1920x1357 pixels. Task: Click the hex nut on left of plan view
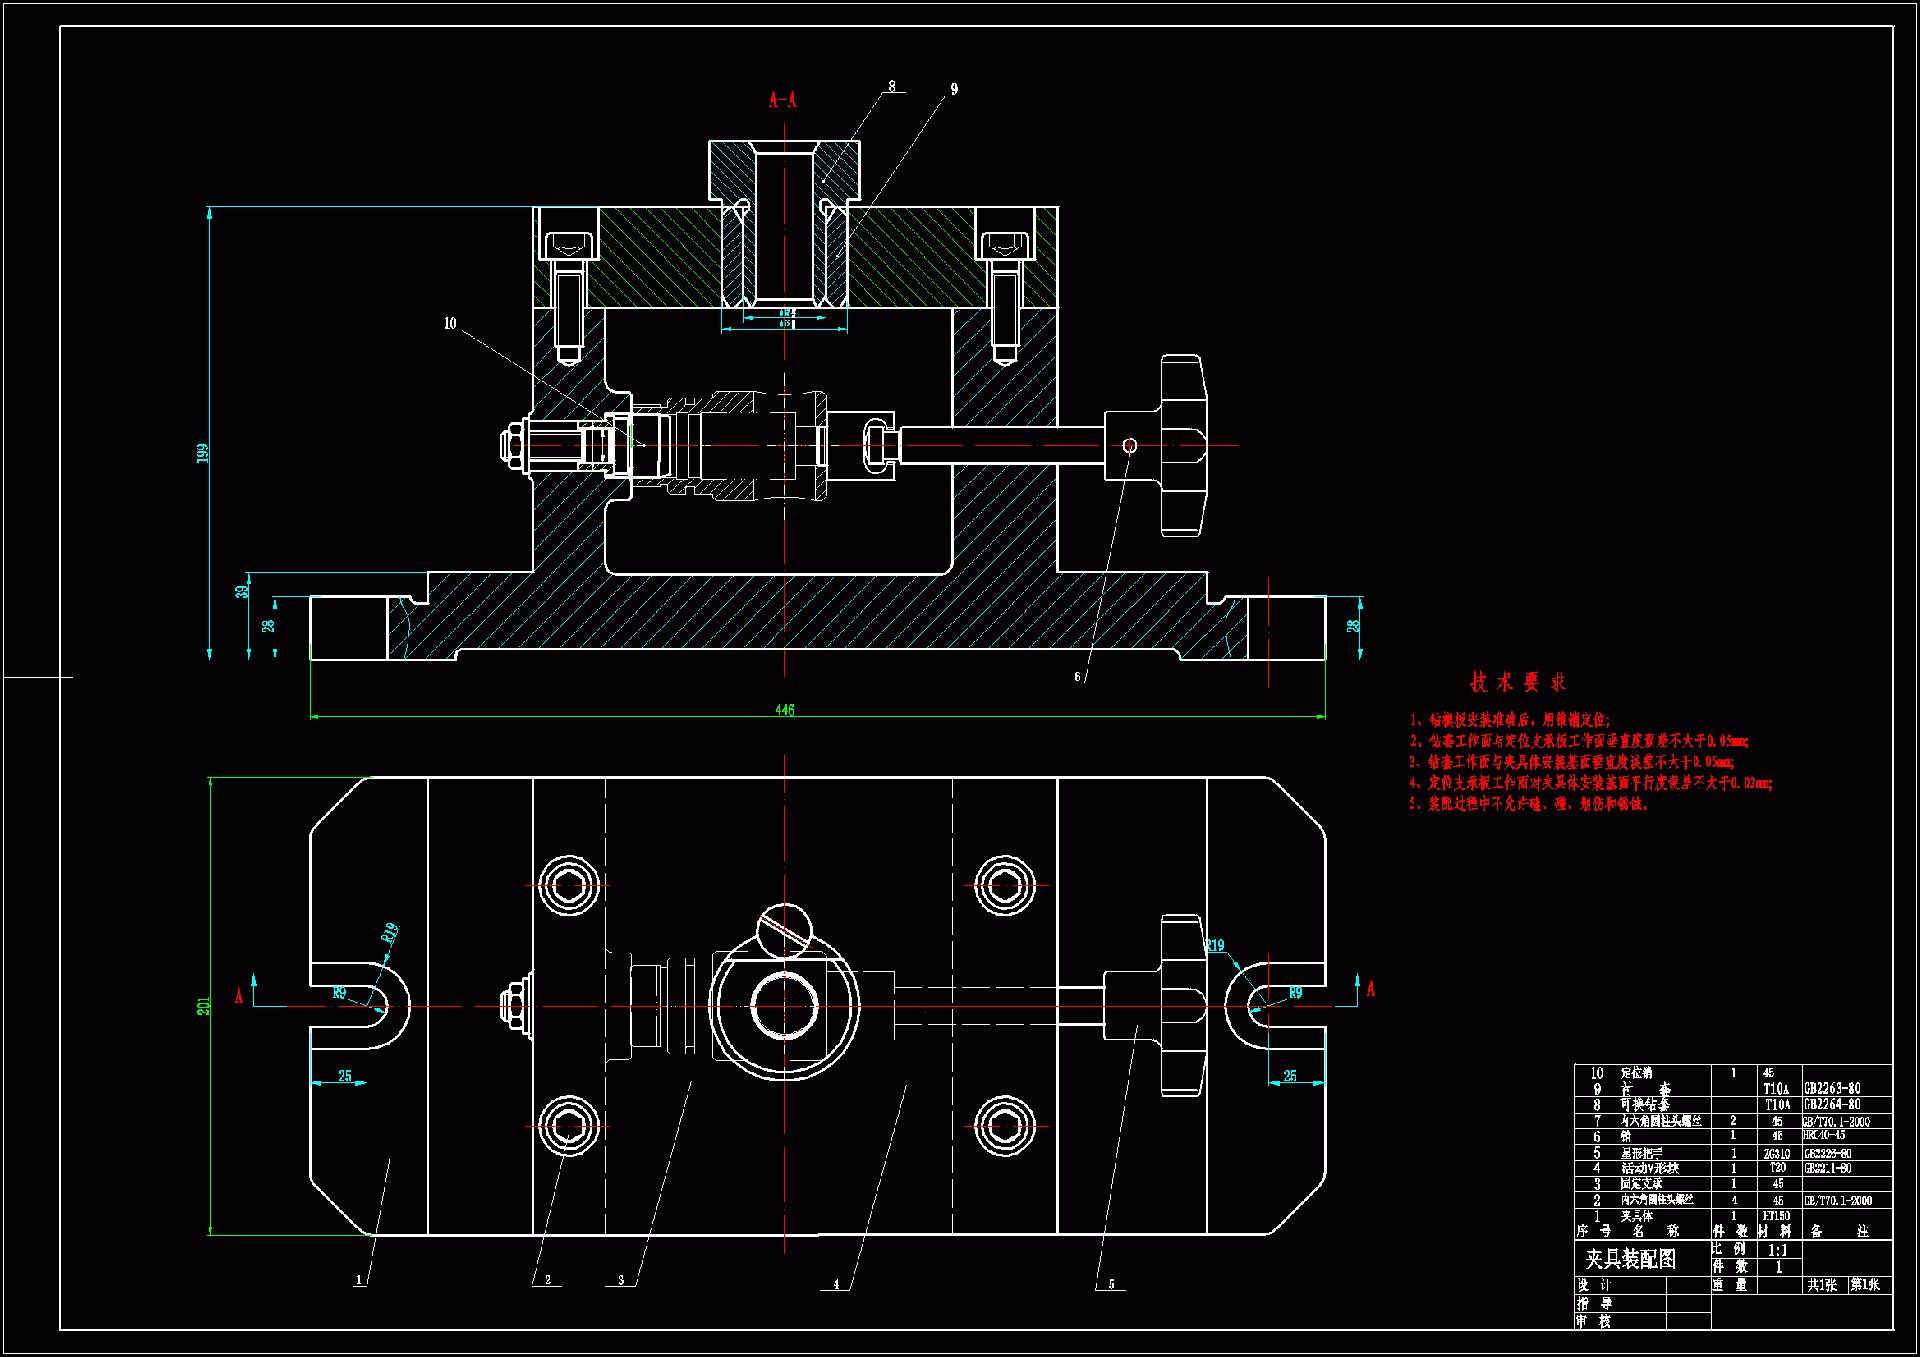coord(514,1006)
